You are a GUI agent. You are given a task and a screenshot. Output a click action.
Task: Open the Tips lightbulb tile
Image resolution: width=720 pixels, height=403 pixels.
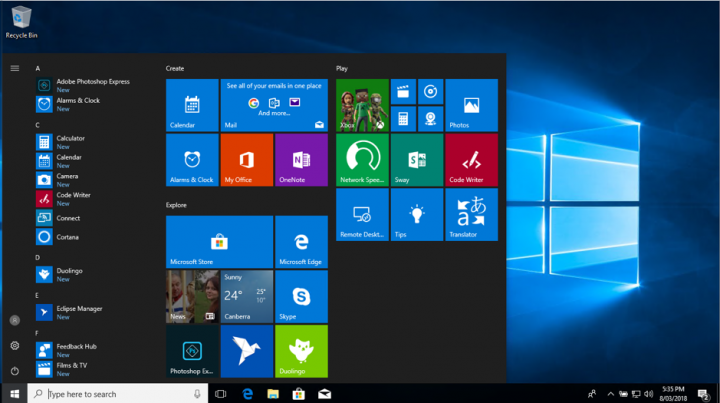416,215
